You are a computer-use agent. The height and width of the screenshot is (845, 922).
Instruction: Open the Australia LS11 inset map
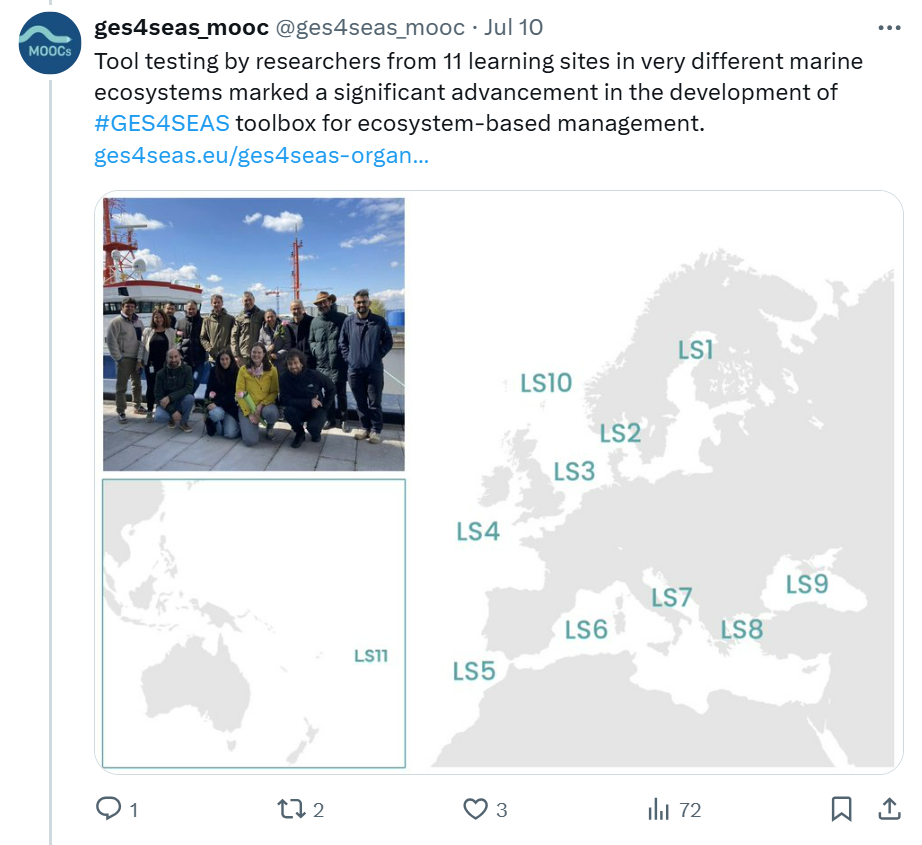(254, 623)
